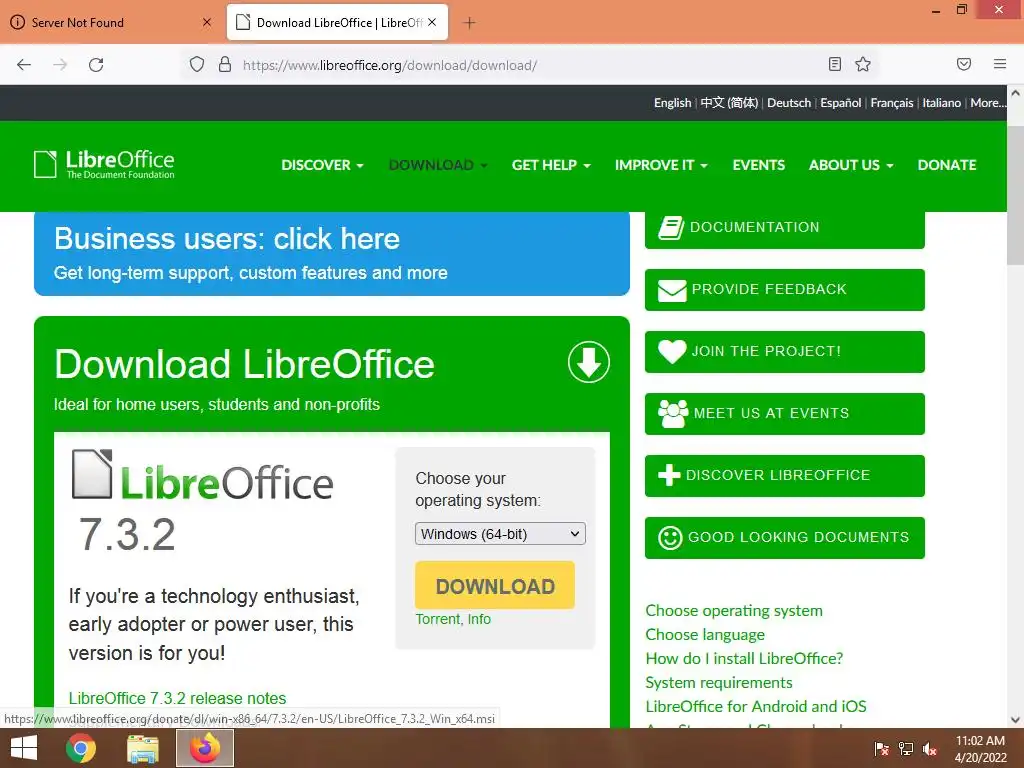Bookmark this page with the star icon
Viewport: 1024px width, 768px height.
(x=863, y=64)
